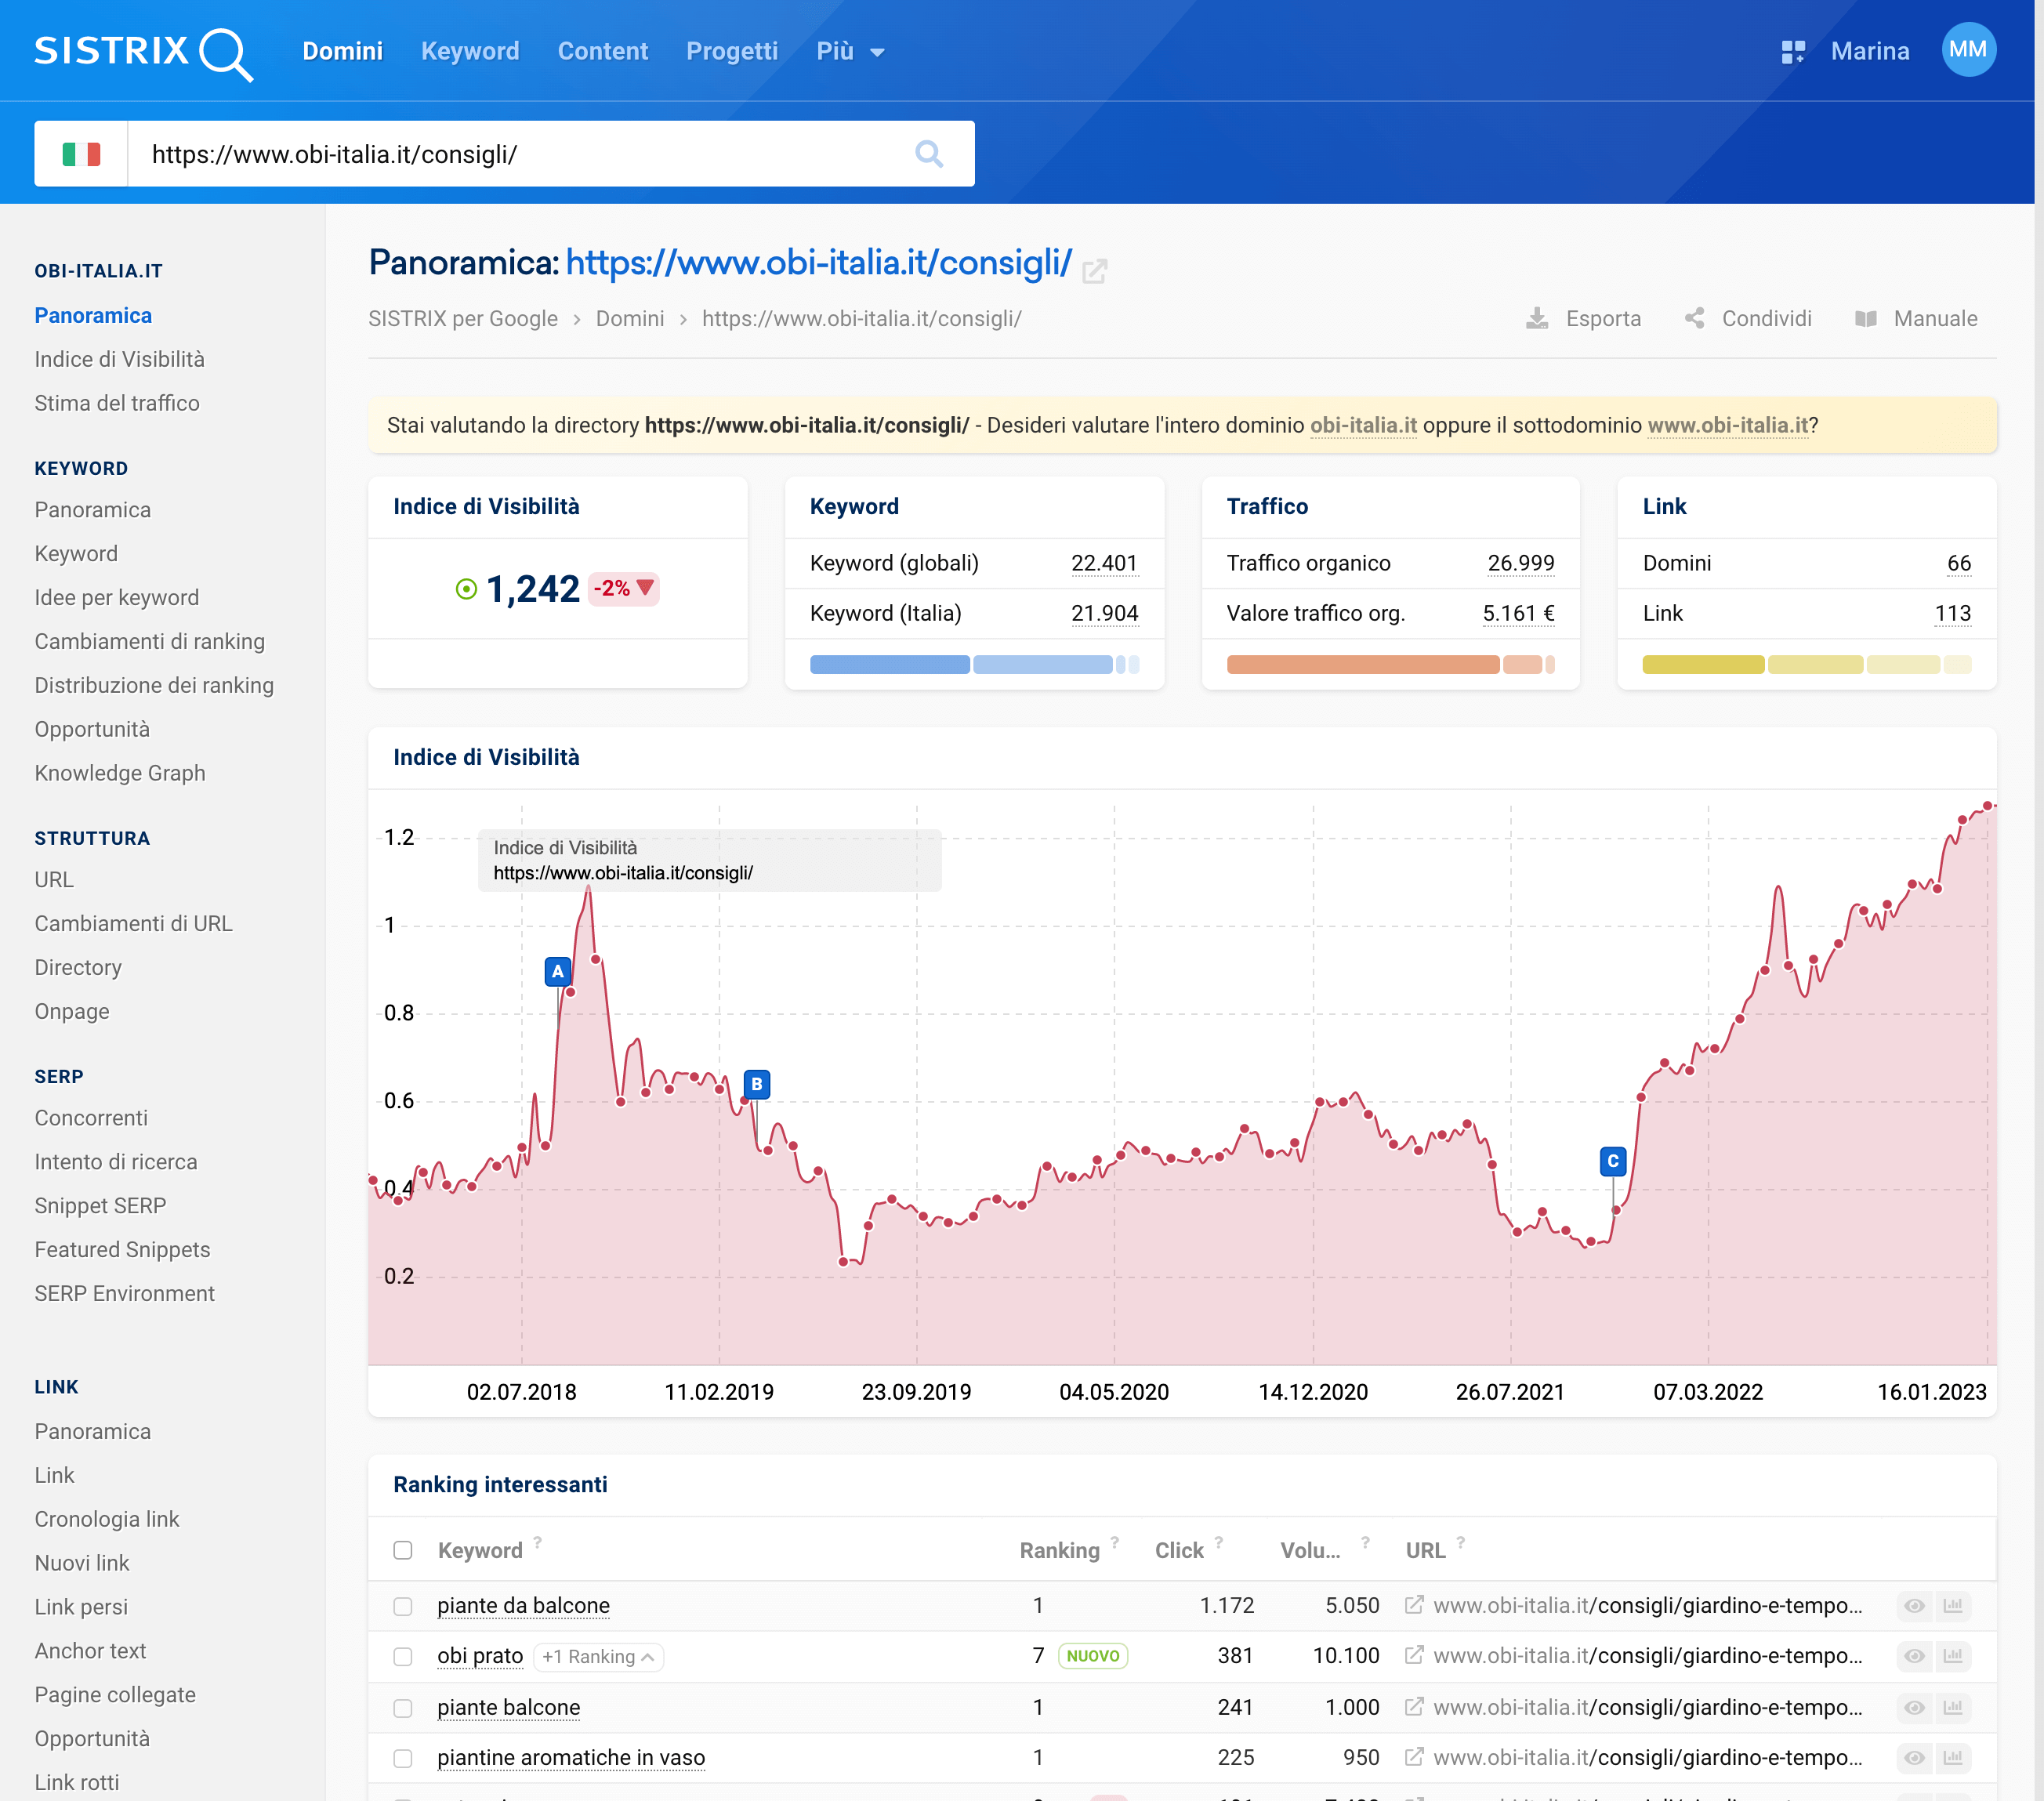The height and width of the screenshot is (1801, 2044).
Task: Click eye icon in piante da balcone row
Action: (1914, 1605)
